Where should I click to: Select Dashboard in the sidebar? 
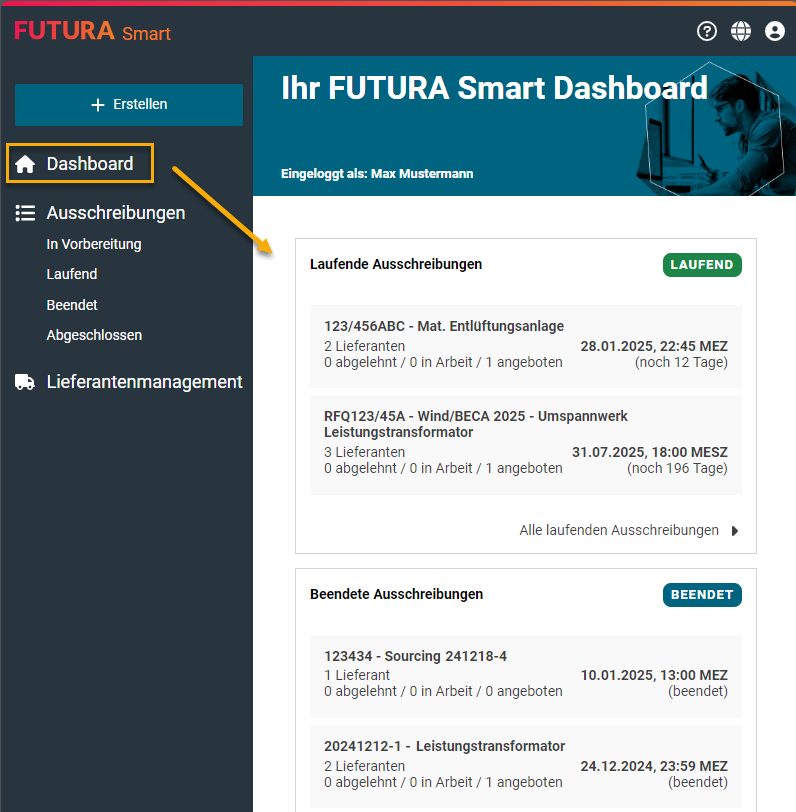[89, 164]
